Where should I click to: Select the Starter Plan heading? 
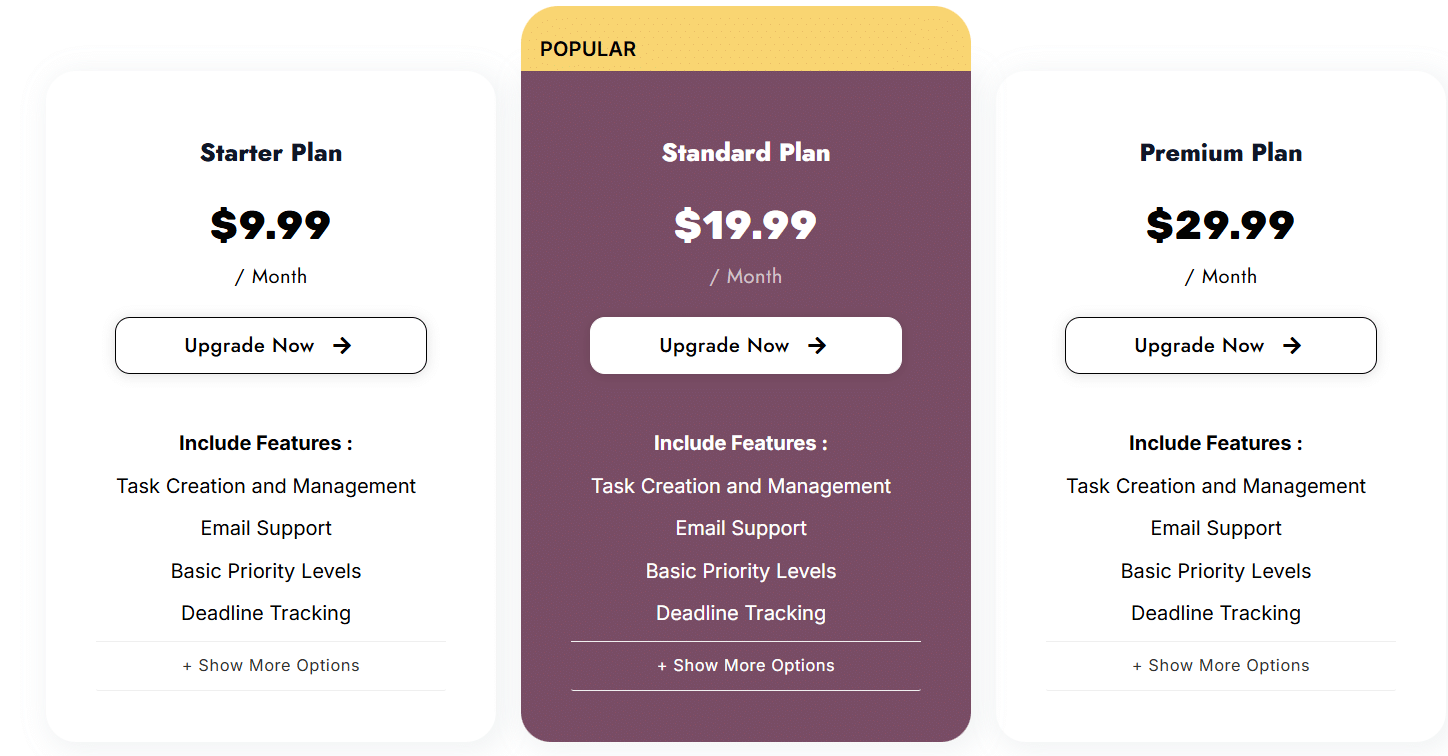click(271, 153)
